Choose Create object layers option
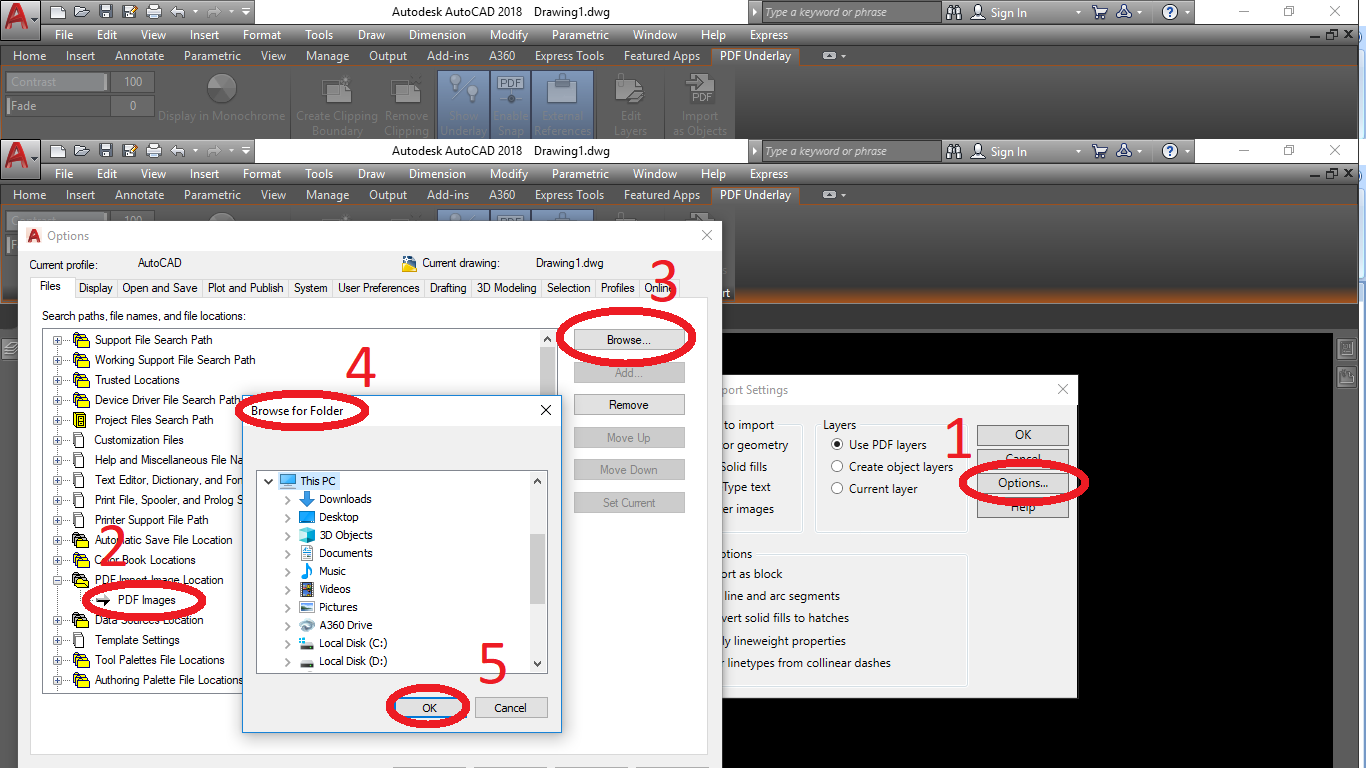The height and width of the screenshot is (768, 1366). pos(836,466)
